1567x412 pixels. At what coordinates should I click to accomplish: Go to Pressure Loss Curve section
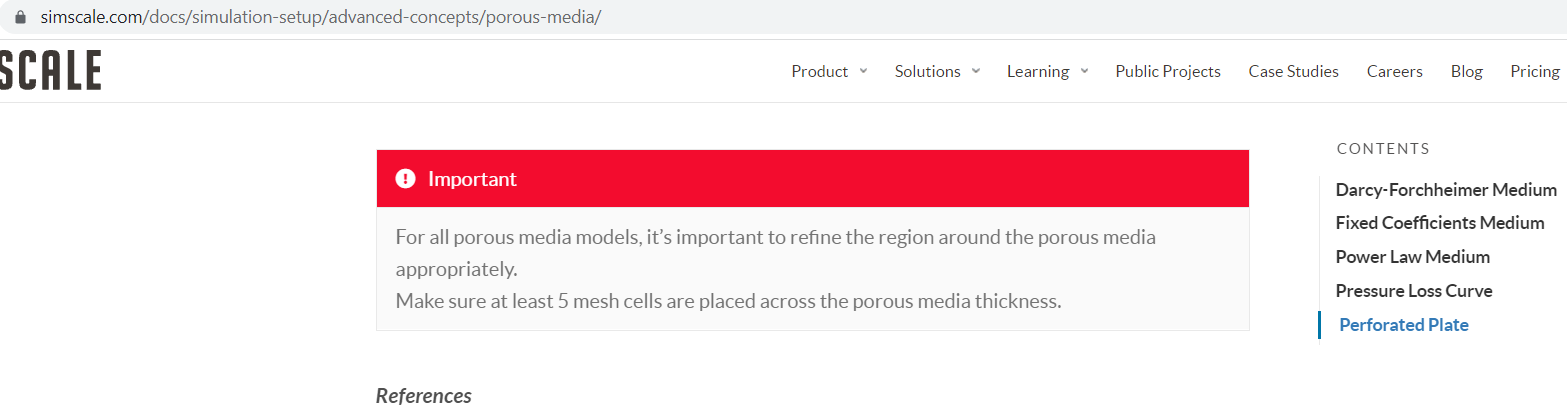coord(1413,291)
